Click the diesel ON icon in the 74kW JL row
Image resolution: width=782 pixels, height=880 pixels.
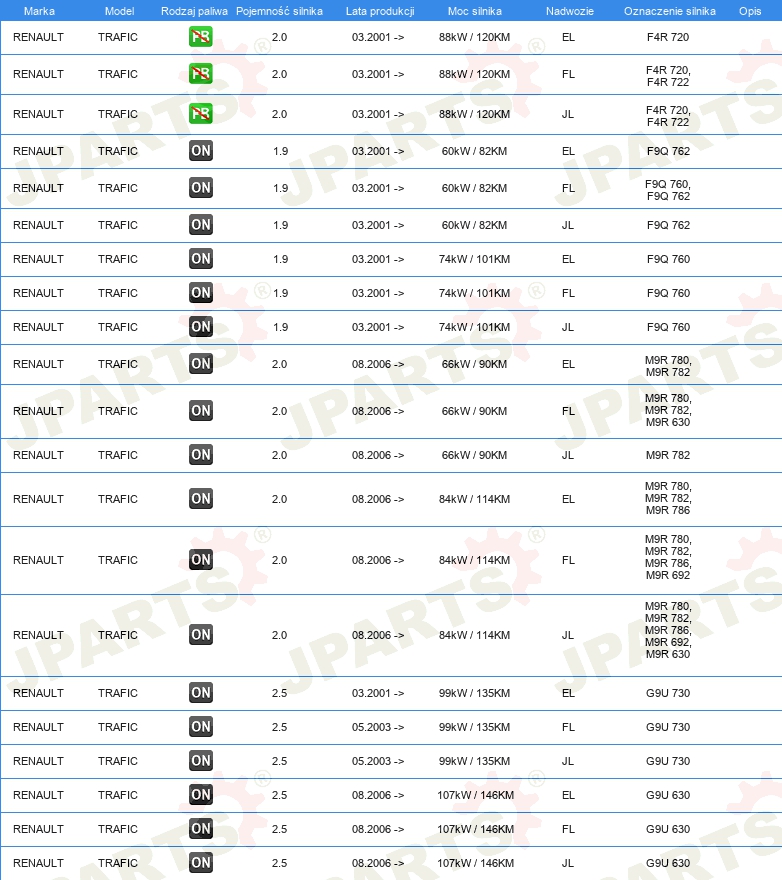pyautogui.click(x=200, y=327)
